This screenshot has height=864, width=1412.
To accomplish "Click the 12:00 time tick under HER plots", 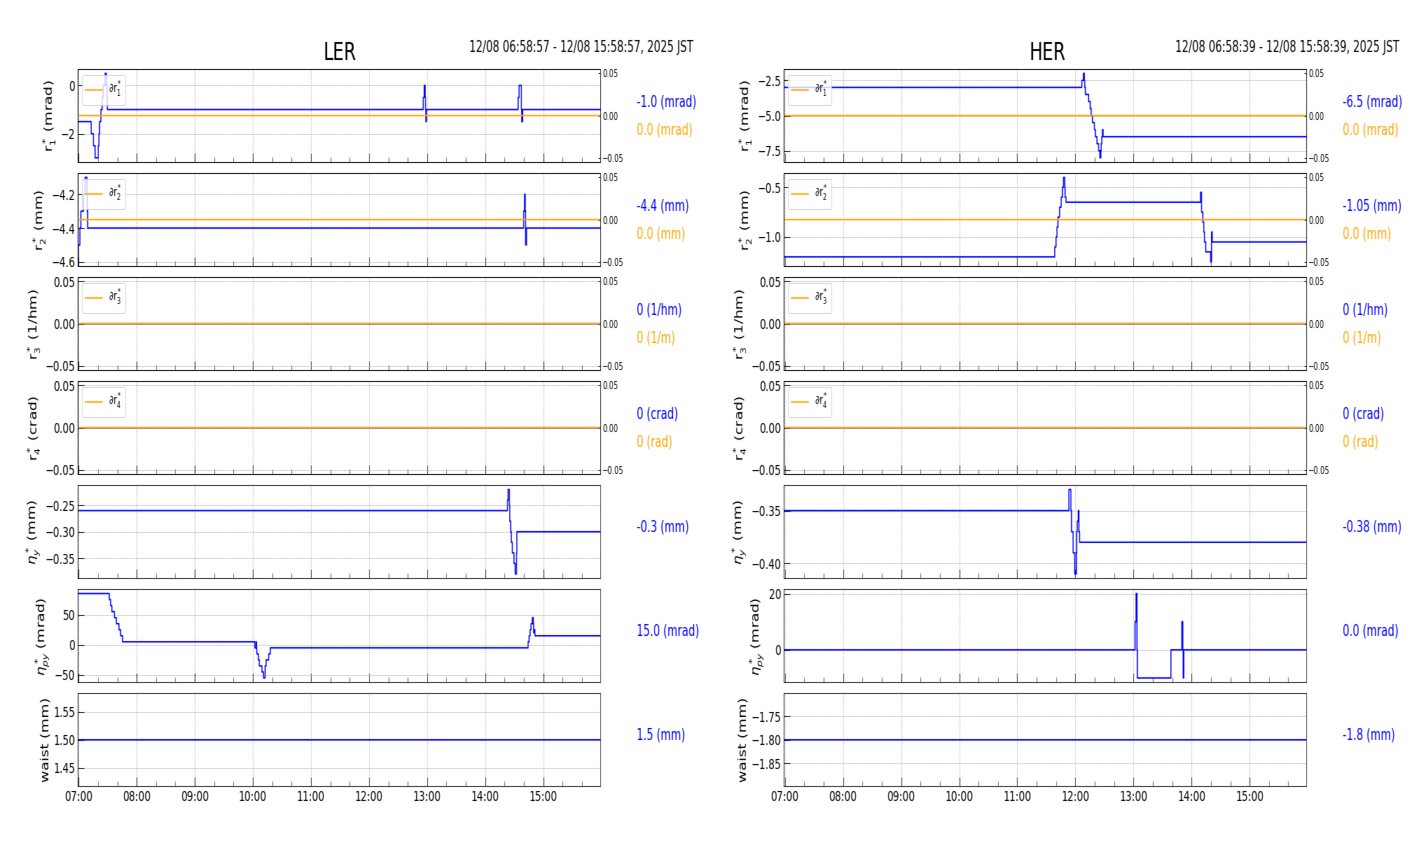I will (x=1075, y=797).
